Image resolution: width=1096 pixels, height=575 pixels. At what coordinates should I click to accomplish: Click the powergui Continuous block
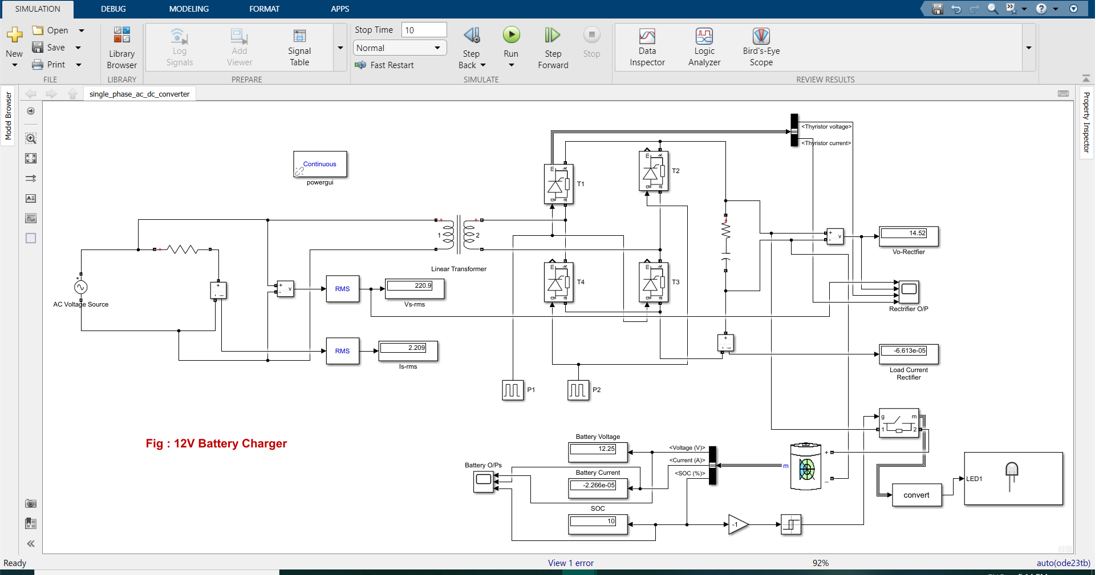click(x=319, y=164)
